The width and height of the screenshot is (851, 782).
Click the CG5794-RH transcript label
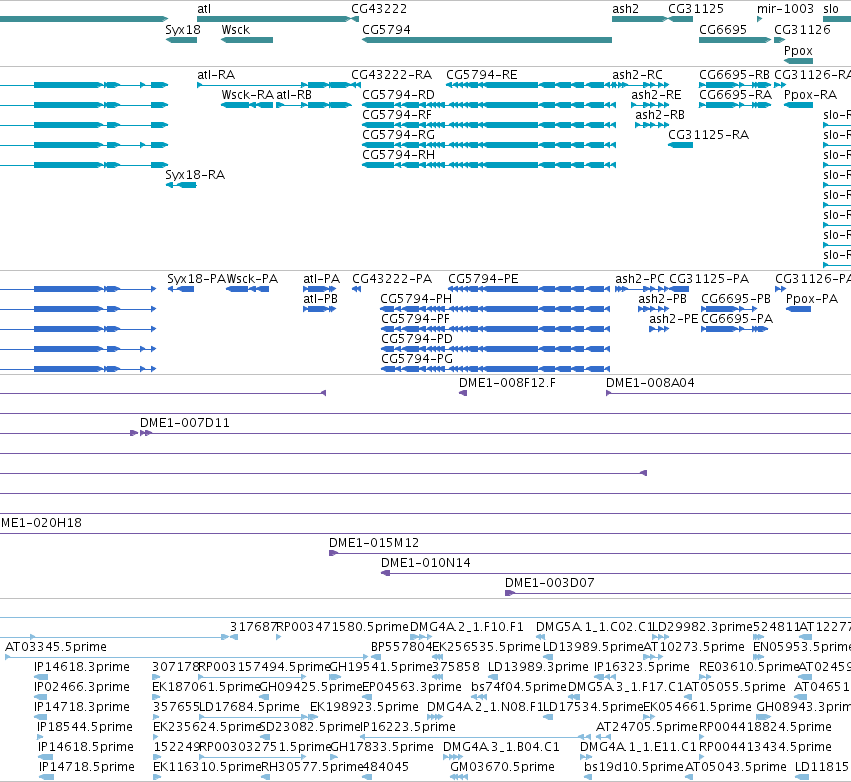tap(398, 155)
